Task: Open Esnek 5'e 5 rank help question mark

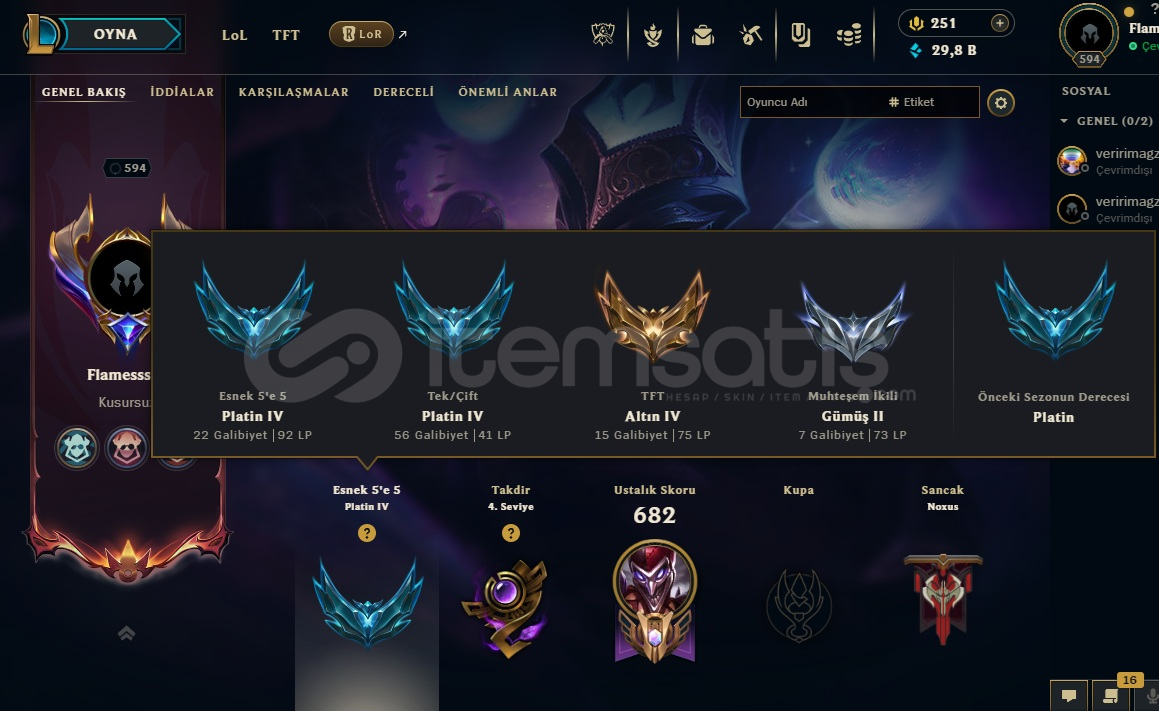Action: pyautogui.click(x=367, y=533)
